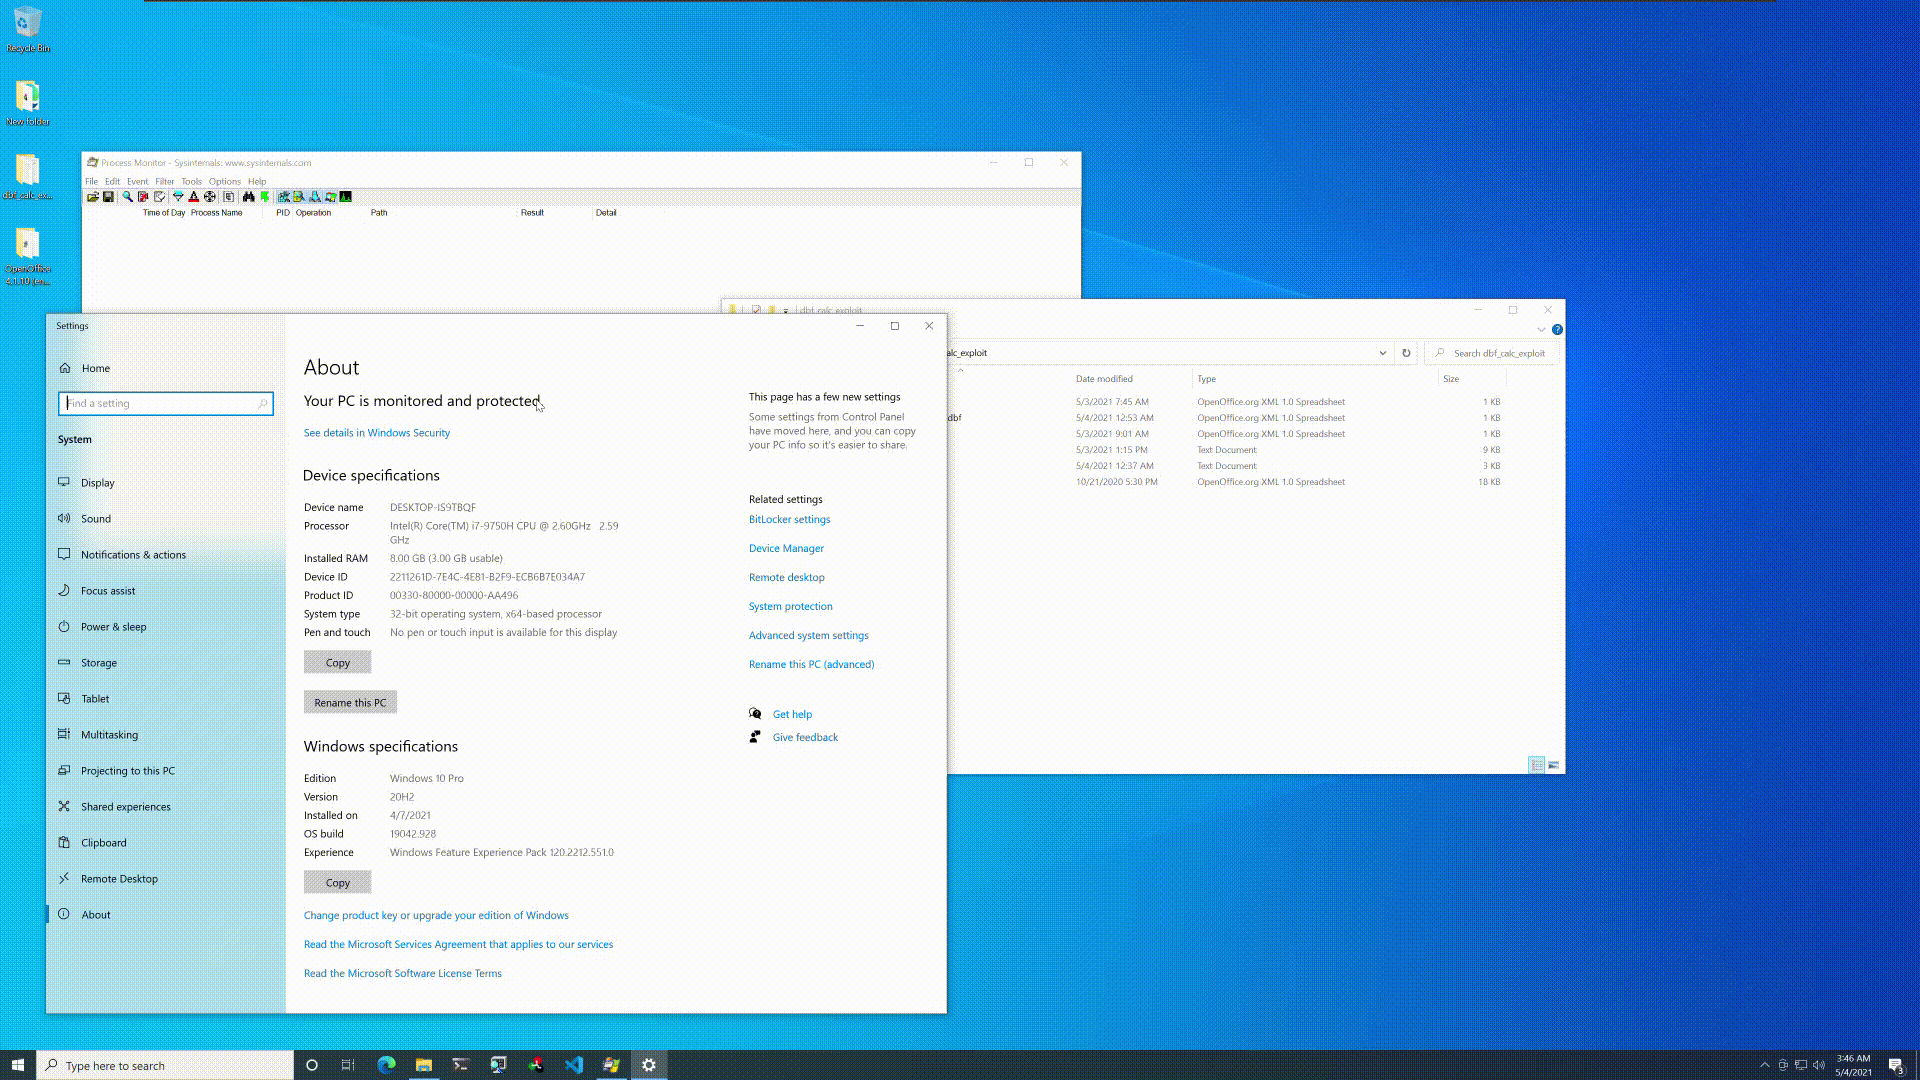Screen dimensions: 1920x1080
Task: Open the Tools menu in Process Monitor
Action: (191, 181)
